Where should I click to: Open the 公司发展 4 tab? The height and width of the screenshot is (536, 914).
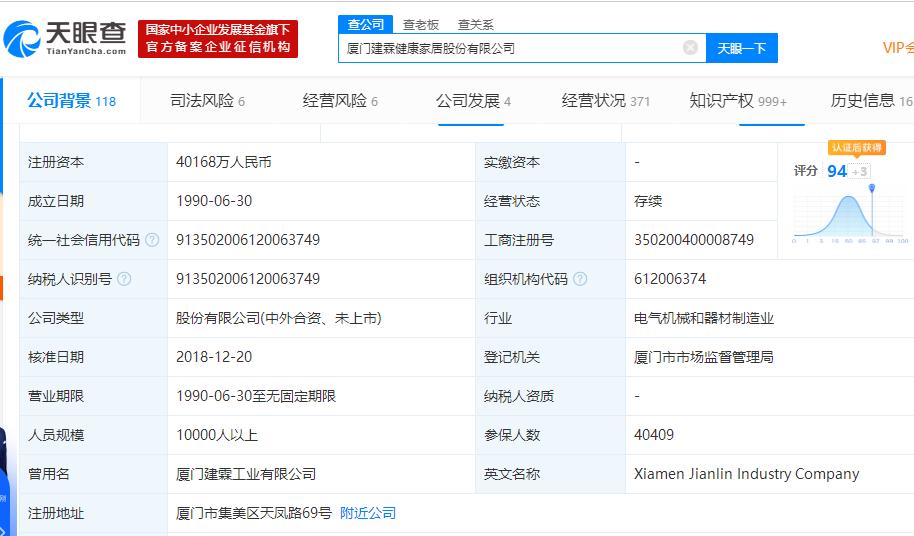coord(473,101)
